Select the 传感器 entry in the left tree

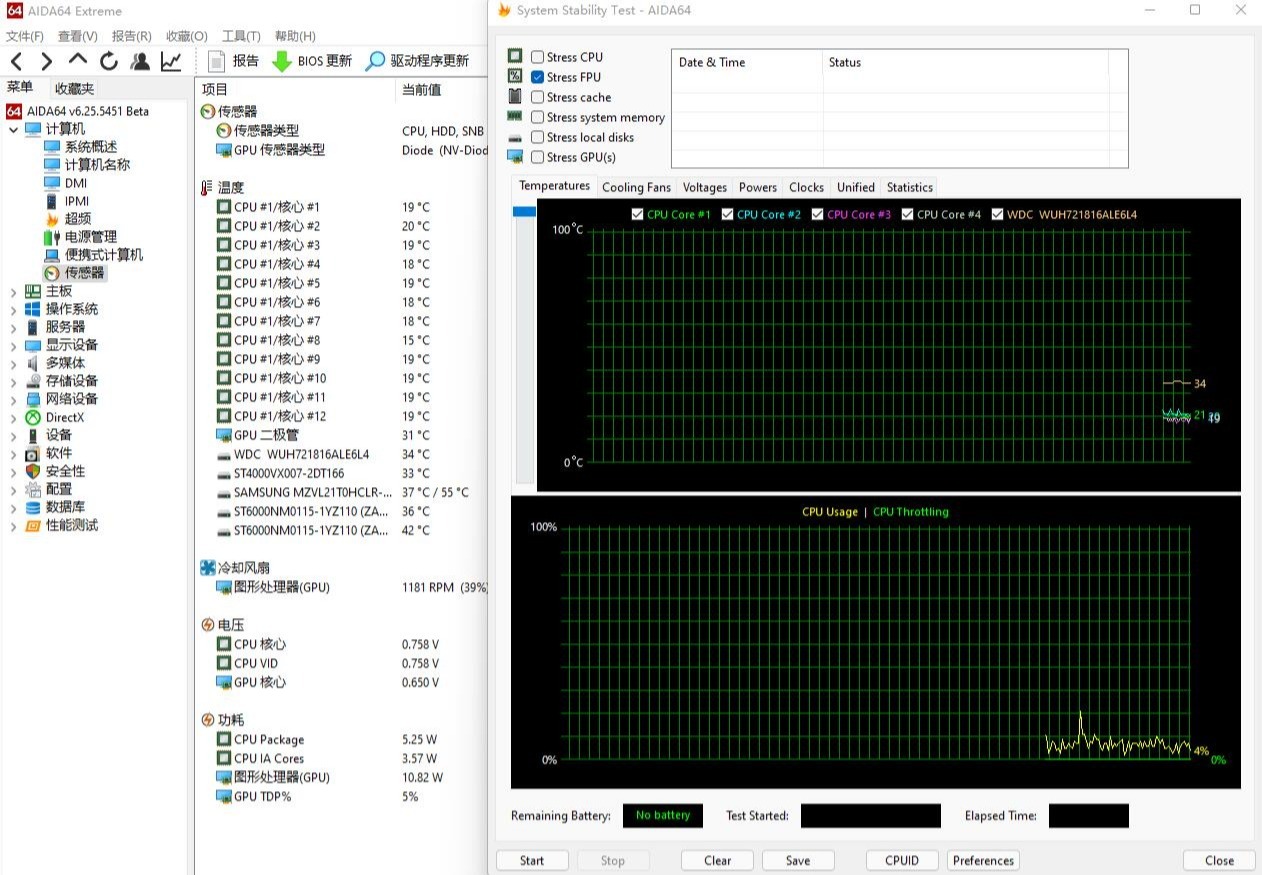coord(84,273)
